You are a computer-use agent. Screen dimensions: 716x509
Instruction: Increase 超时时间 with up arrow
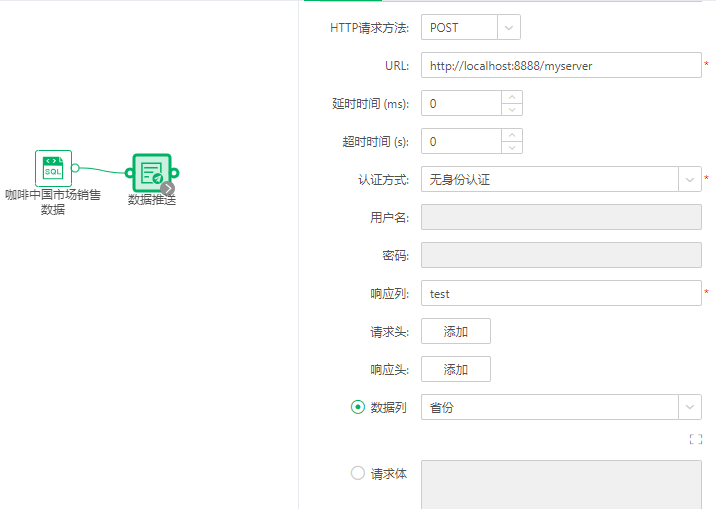(x=511, y=136)
